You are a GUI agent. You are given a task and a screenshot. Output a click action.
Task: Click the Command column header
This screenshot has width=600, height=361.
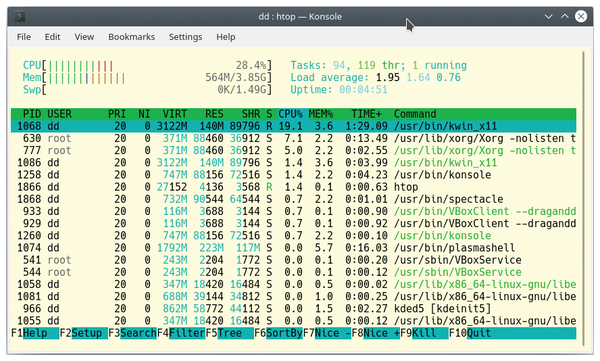coord(415,114)
